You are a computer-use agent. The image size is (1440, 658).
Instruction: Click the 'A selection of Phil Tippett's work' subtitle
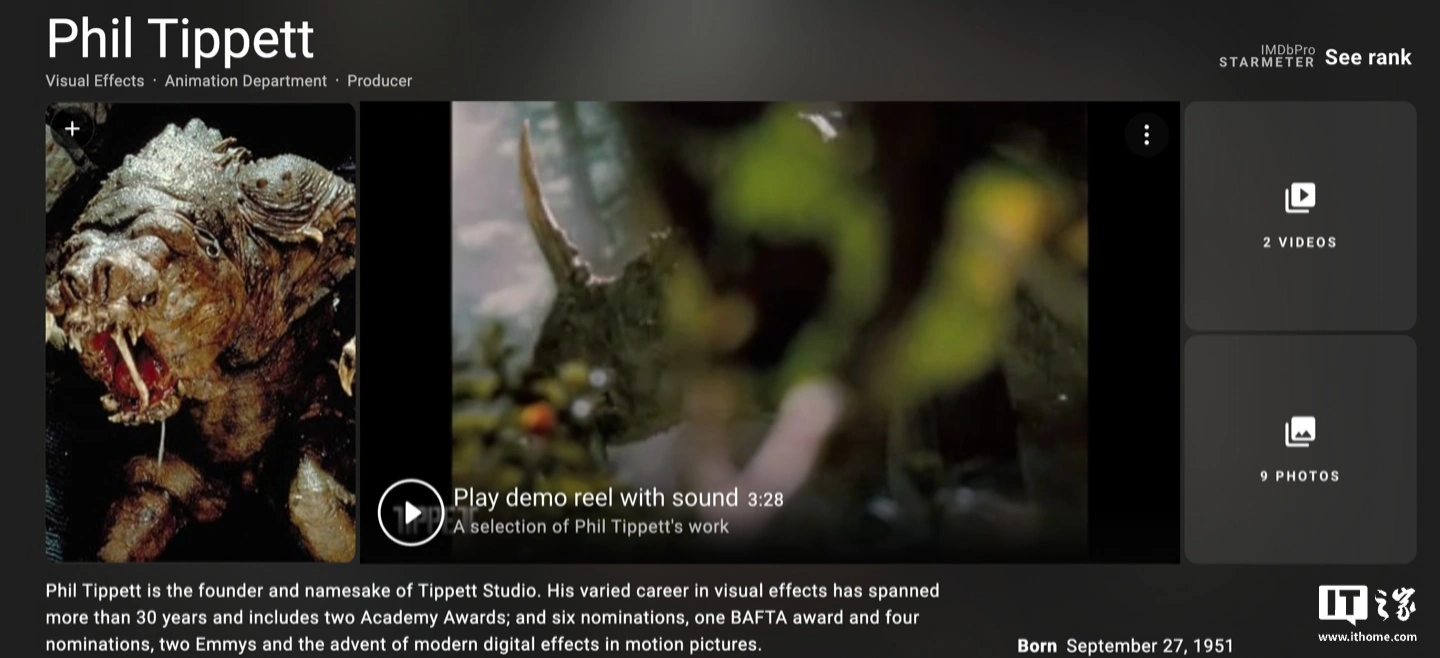click(x=591, y=526)
